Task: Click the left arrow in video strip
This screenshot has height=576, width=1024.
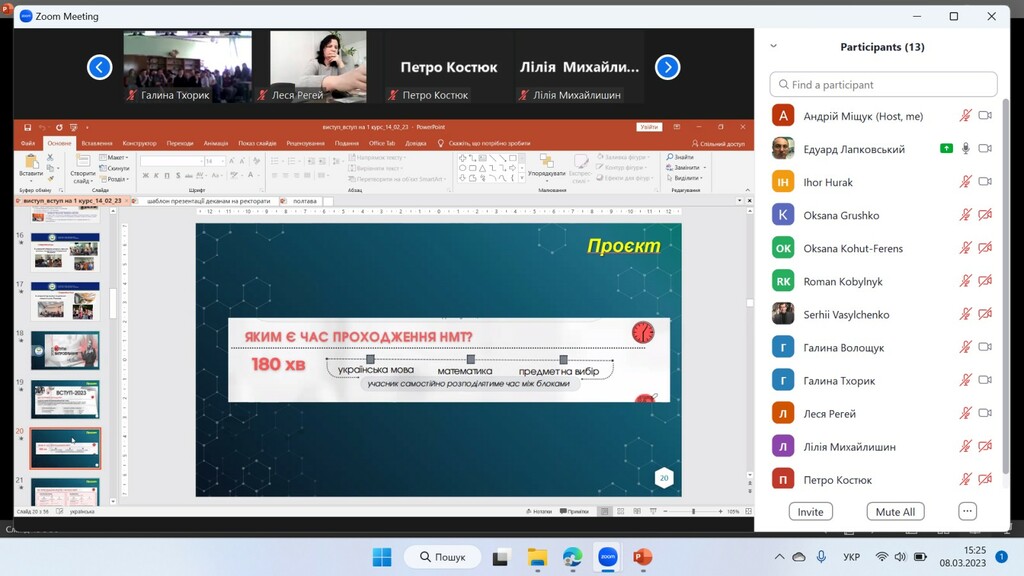Action: pos(100,67)
